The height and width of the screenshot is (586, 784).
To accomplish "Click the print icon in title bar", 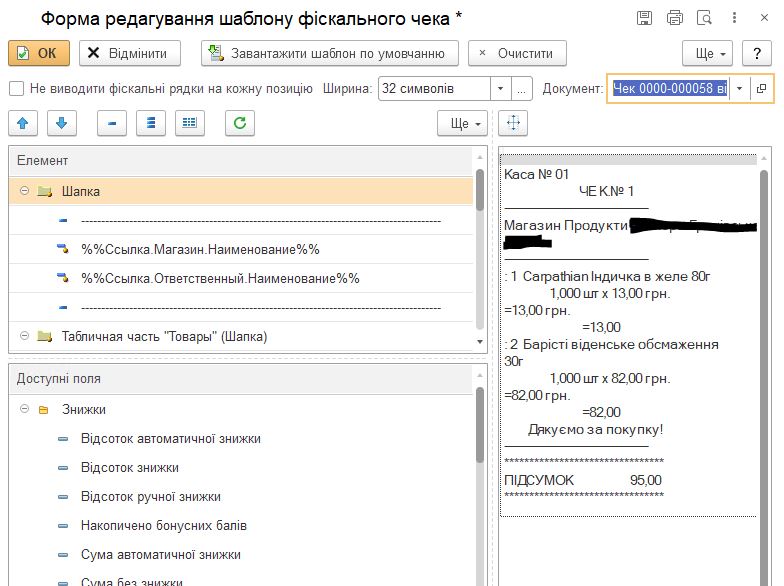I will click(675, 18).
